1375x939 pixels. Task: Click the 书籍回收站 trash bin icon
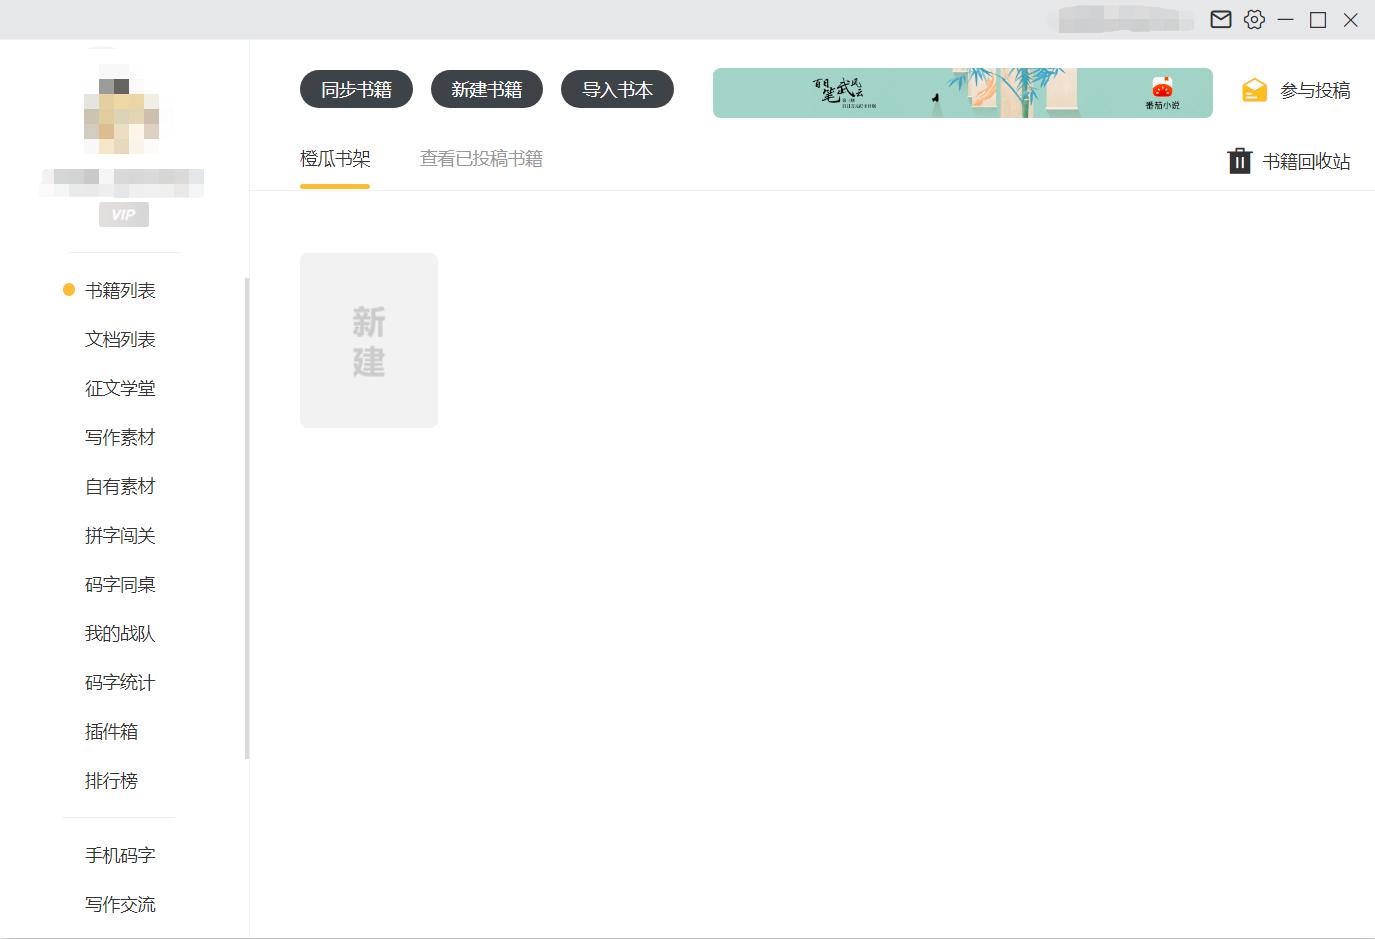point(1239,161)
